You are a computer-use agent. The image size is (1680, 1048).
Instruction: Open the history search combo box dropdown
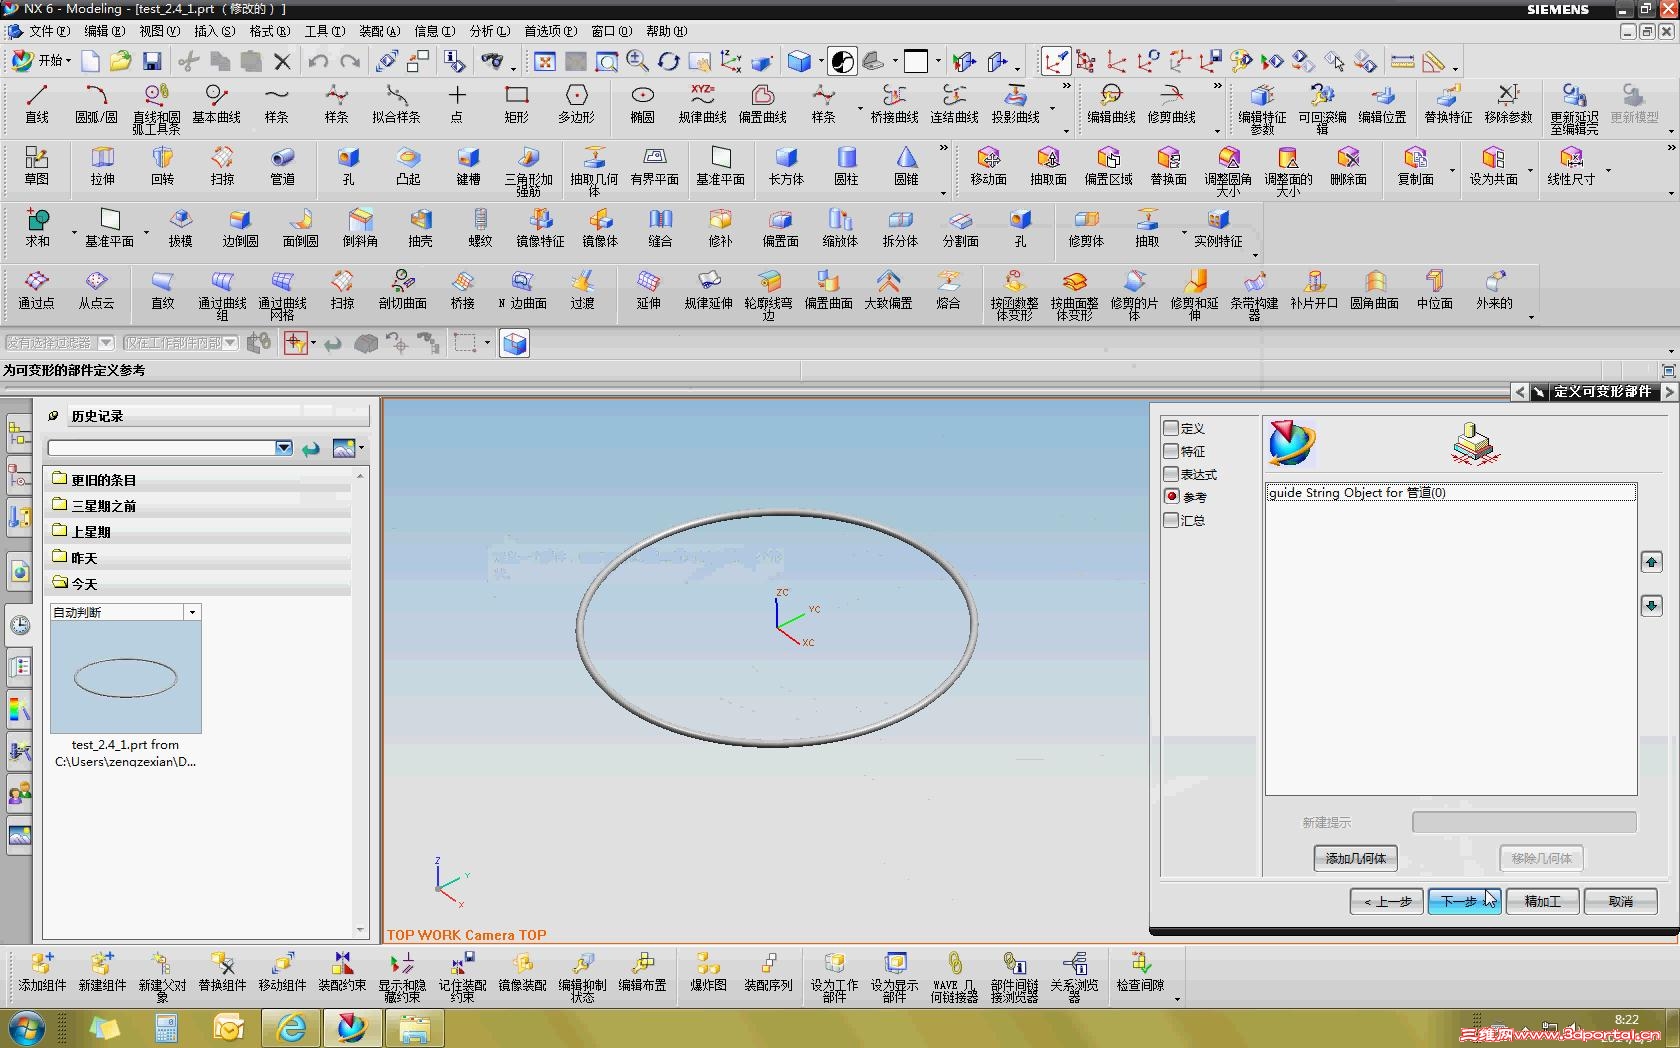pyautogui.click(x=284, y=448)
